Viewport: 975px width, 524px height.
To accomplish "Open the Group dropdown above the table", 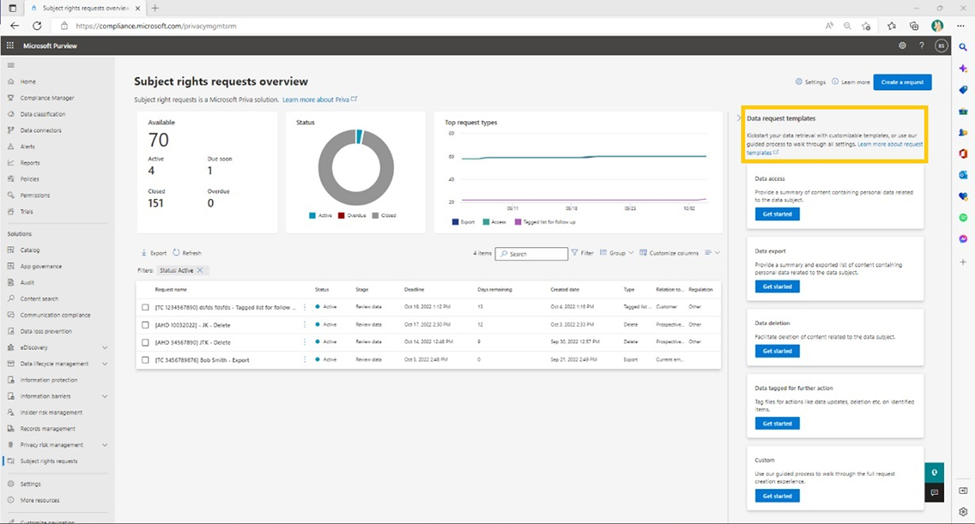I will click(617, 253).
